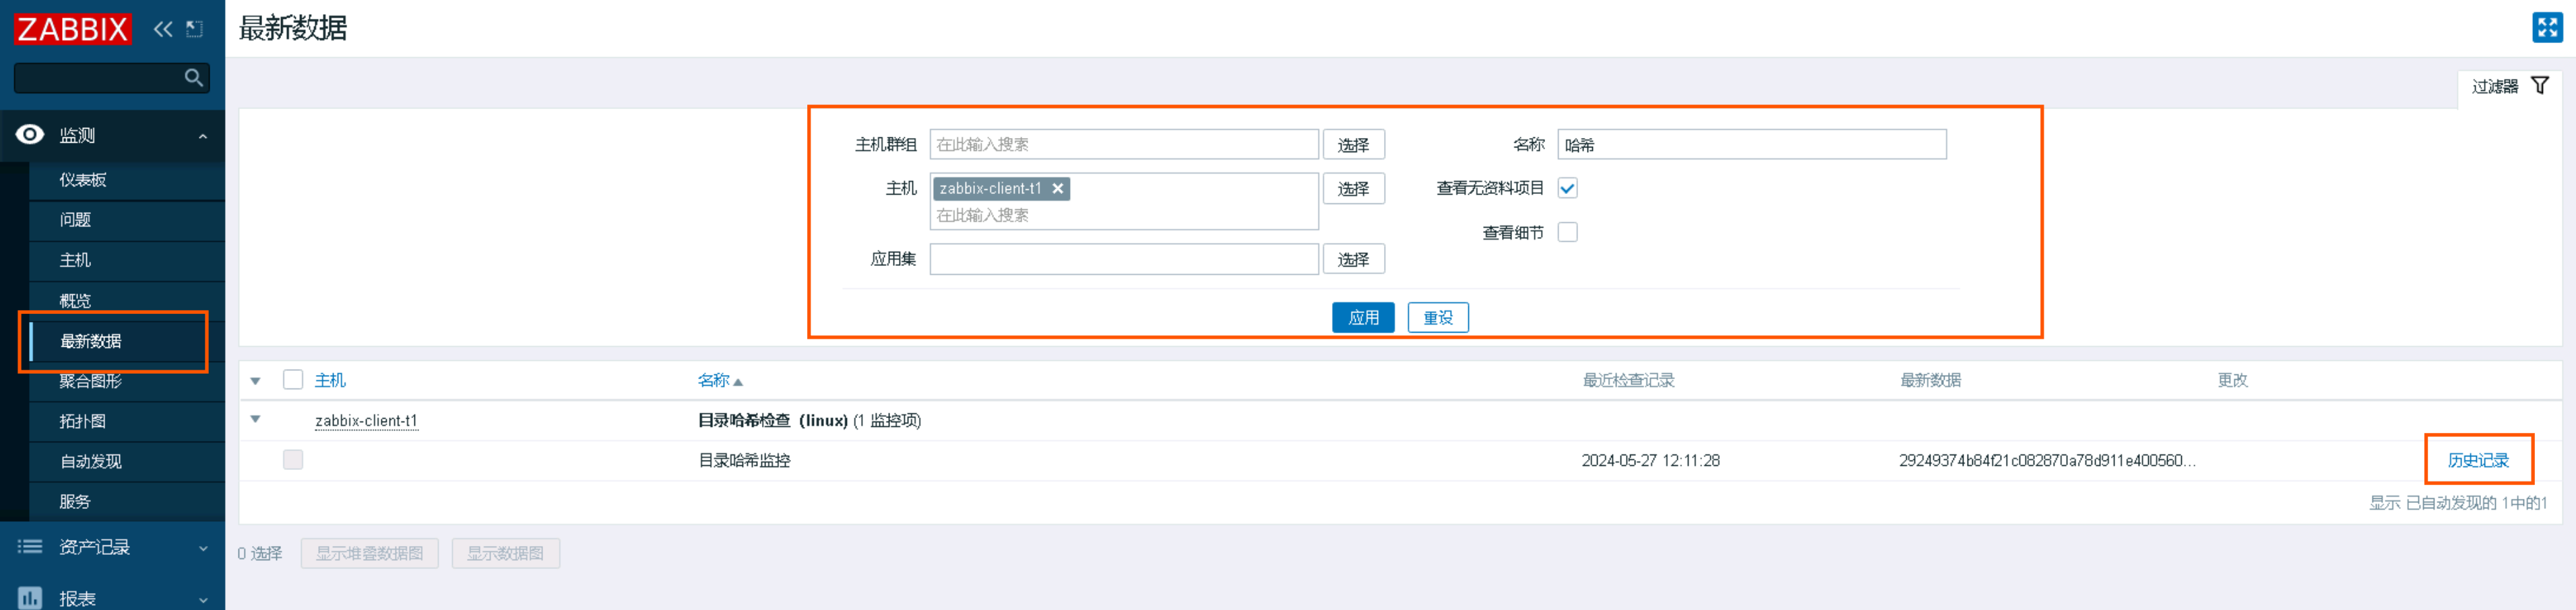The width and height of the screenshot is (2576, 610).
Task: Collapse the 监测 menu section arrow
Action: 203,136
